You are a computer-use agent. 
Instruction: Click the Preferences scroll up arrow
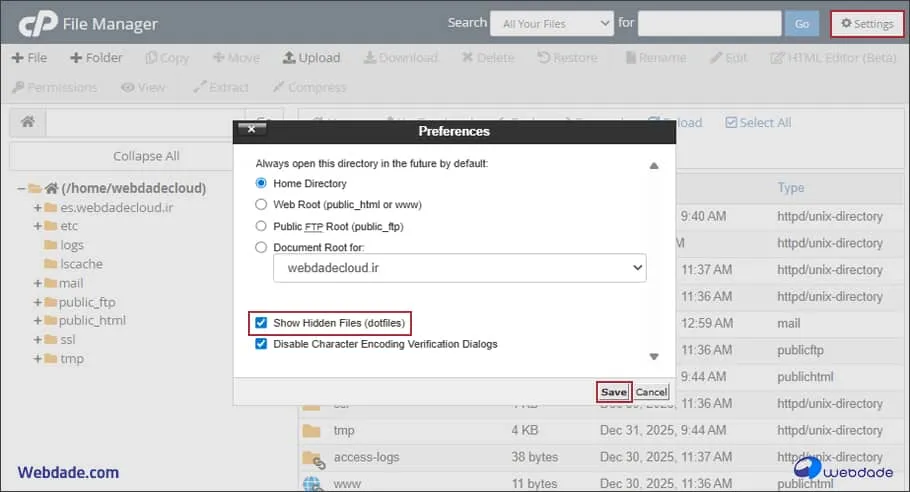coord(654,166)
